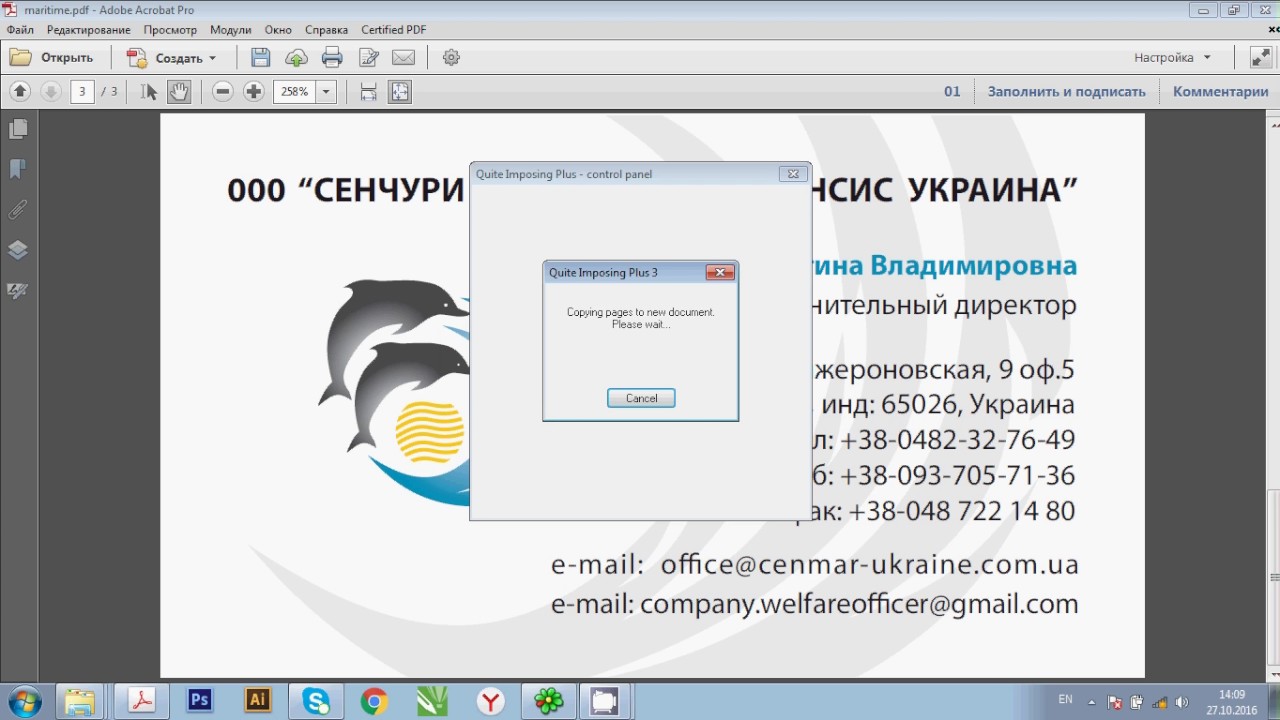1280x720 pixels.
Task: Open the Модули menu
Action: (230, 30)
